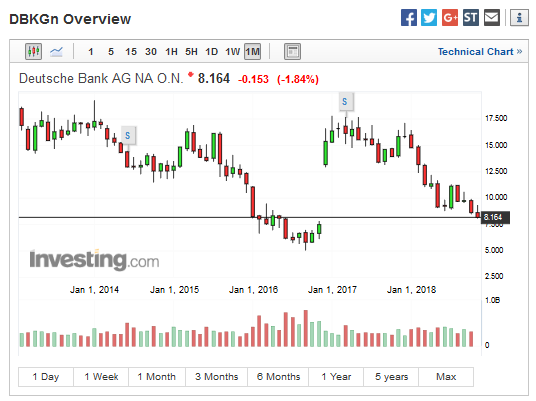This screenshot has width=536, height=401.
Task: Show the 1 Year range
Action: click(x=336, y=377)
